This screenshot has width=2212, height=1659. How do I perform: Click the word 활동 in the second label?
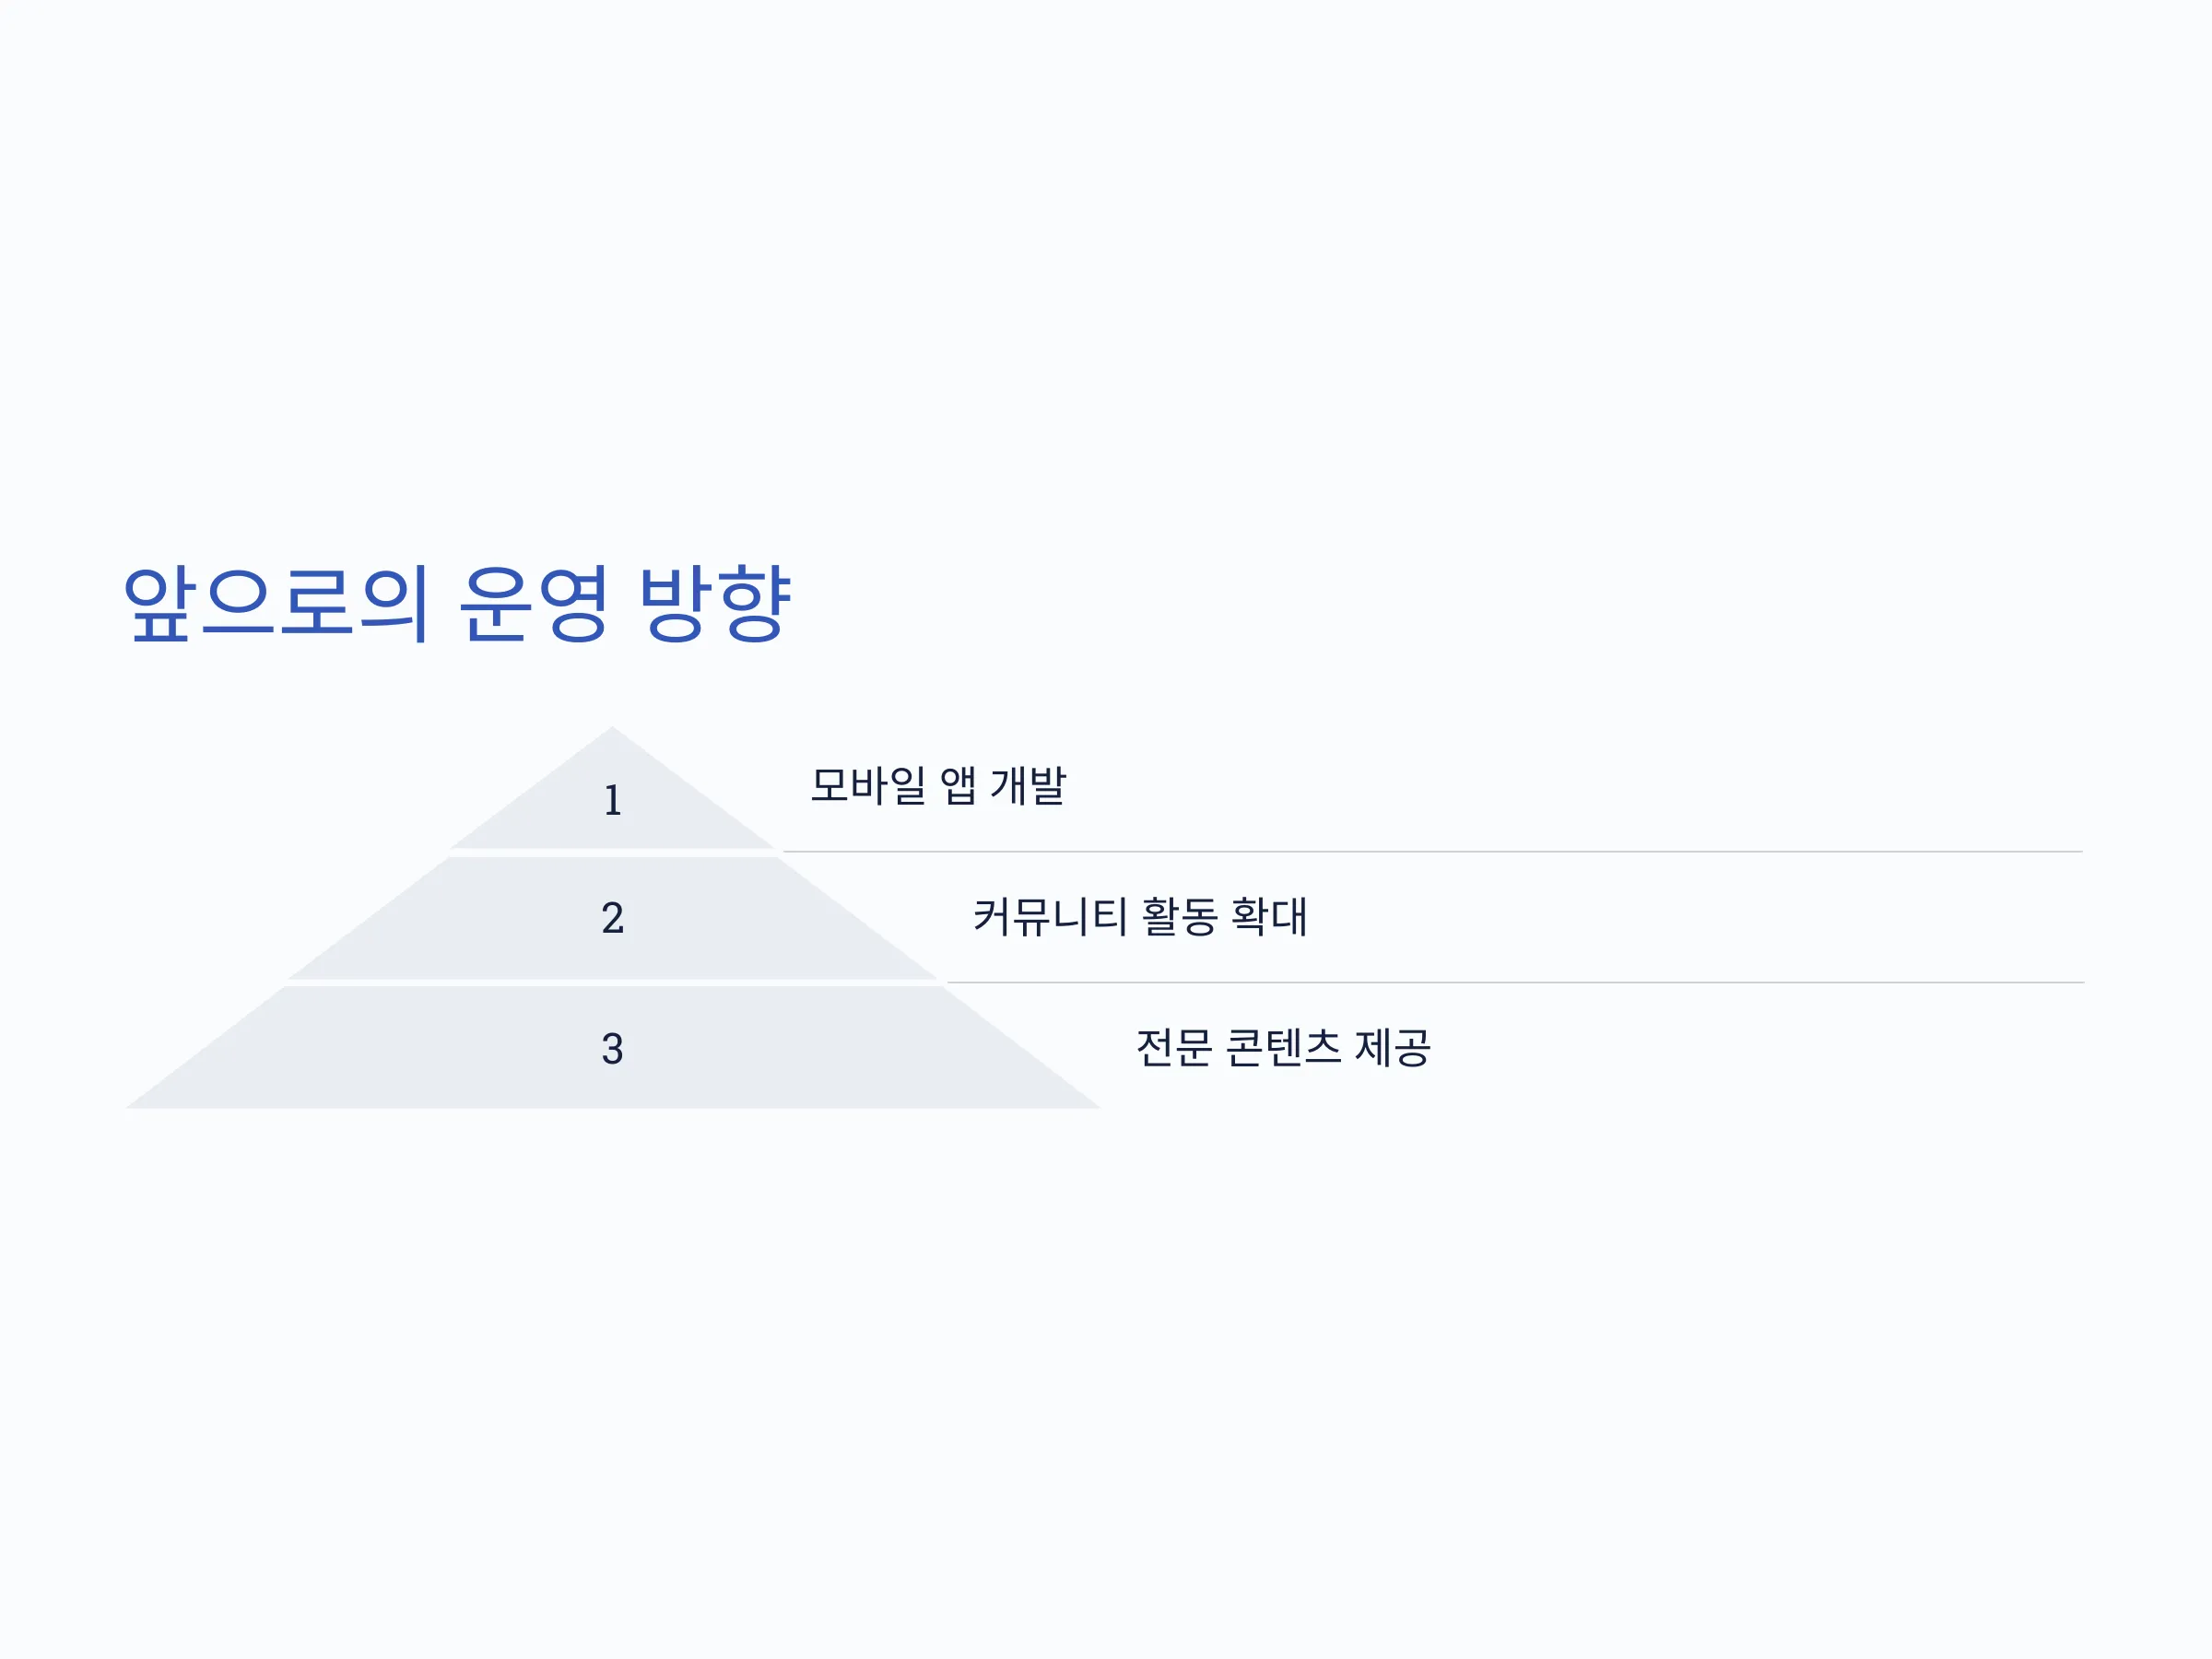coord(1180,916)
